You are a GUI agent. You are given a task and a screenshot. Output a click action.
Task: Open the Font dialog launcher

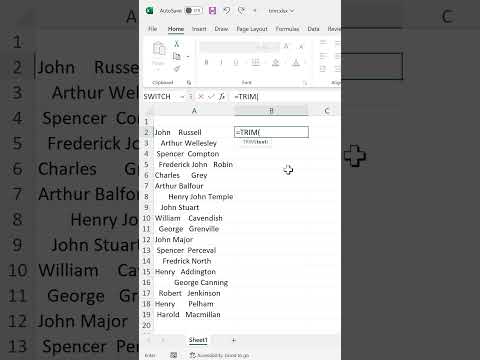click(305, 83)
